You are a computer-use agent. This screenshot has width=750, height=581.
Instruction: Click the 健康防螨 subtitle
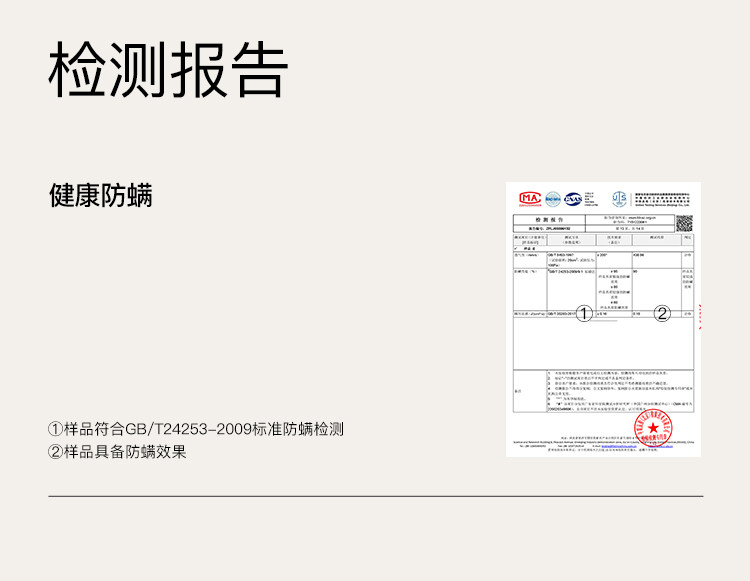[x=100, y=194]
